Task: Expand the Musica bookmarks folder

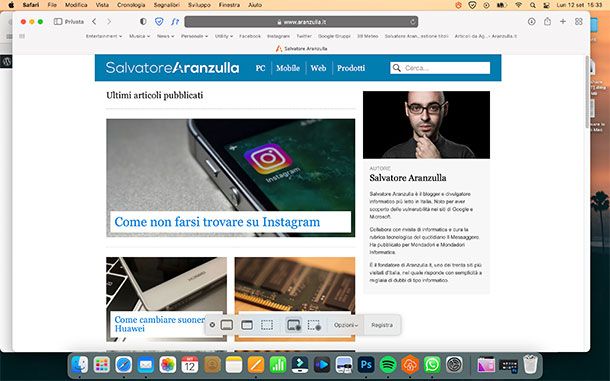Action: coord(139,36)
